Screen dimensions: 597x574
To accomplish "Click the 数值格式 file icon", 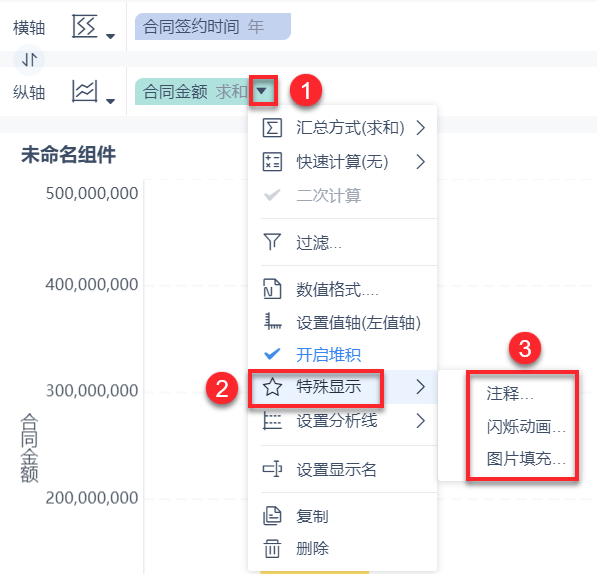I will point(272,289).
